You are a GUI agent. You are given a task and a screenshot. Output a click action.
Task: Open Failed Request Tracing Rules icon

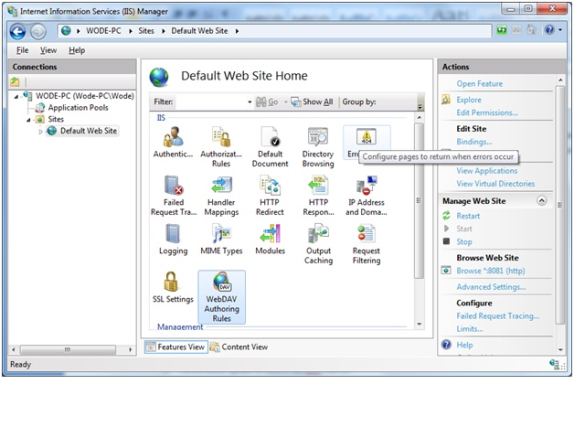click(174, 196)
